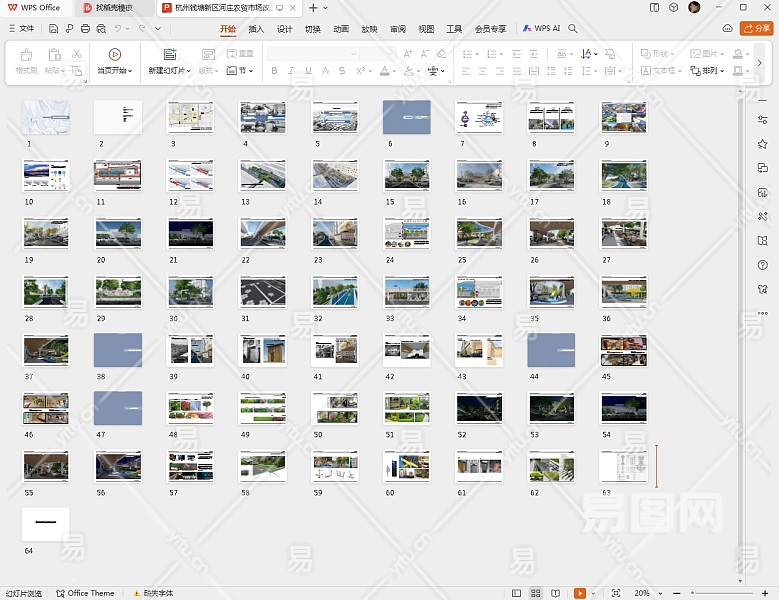Click the WPS AI button
Screen dimensions: 779x600
pyautogui.click(x=541, y=29)
